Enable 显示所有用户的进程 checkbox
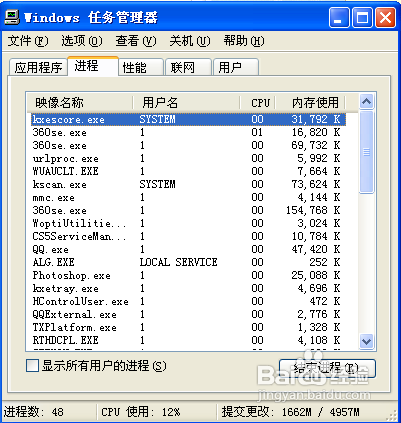 [x=32, y=366]
